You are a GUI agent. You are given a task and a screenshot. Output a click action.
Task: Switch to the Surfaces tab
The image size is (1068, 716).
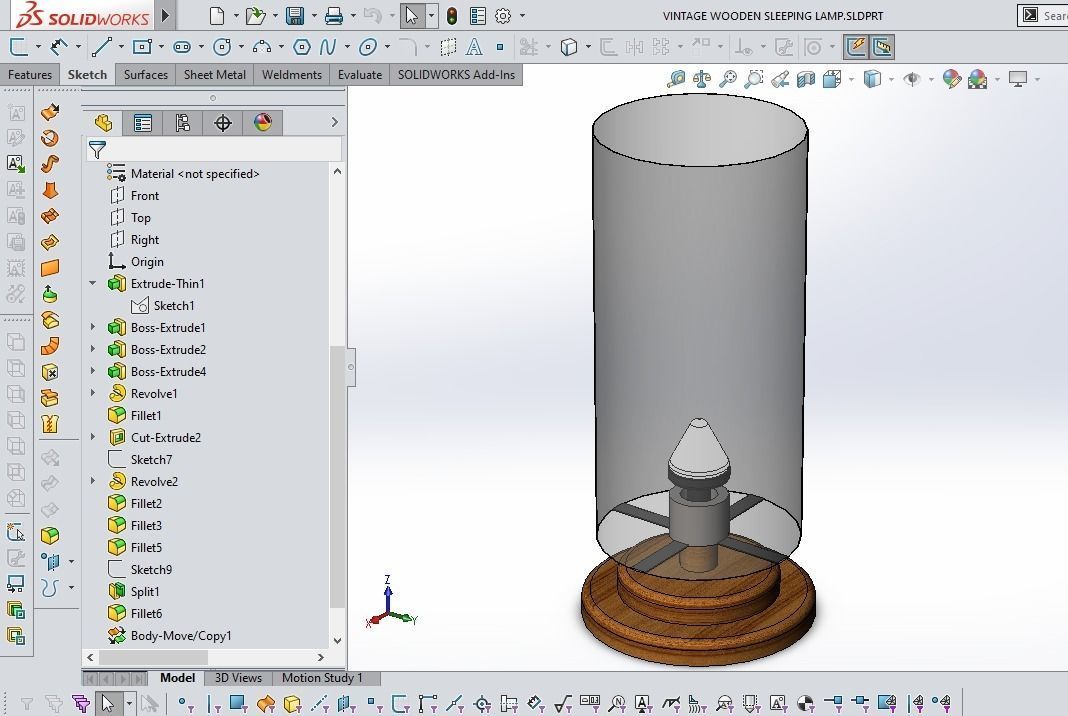click(x=146, y=75)
